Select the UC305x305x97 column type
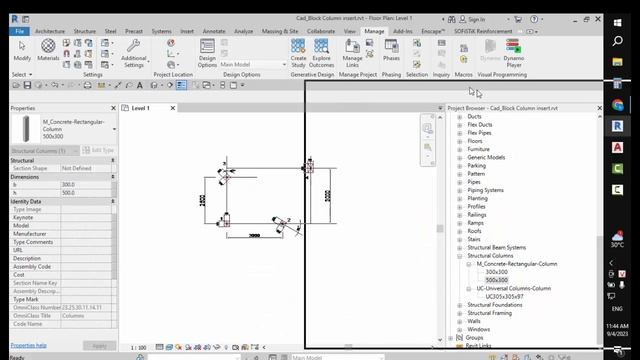640x360 pixels. coord(504,297)
